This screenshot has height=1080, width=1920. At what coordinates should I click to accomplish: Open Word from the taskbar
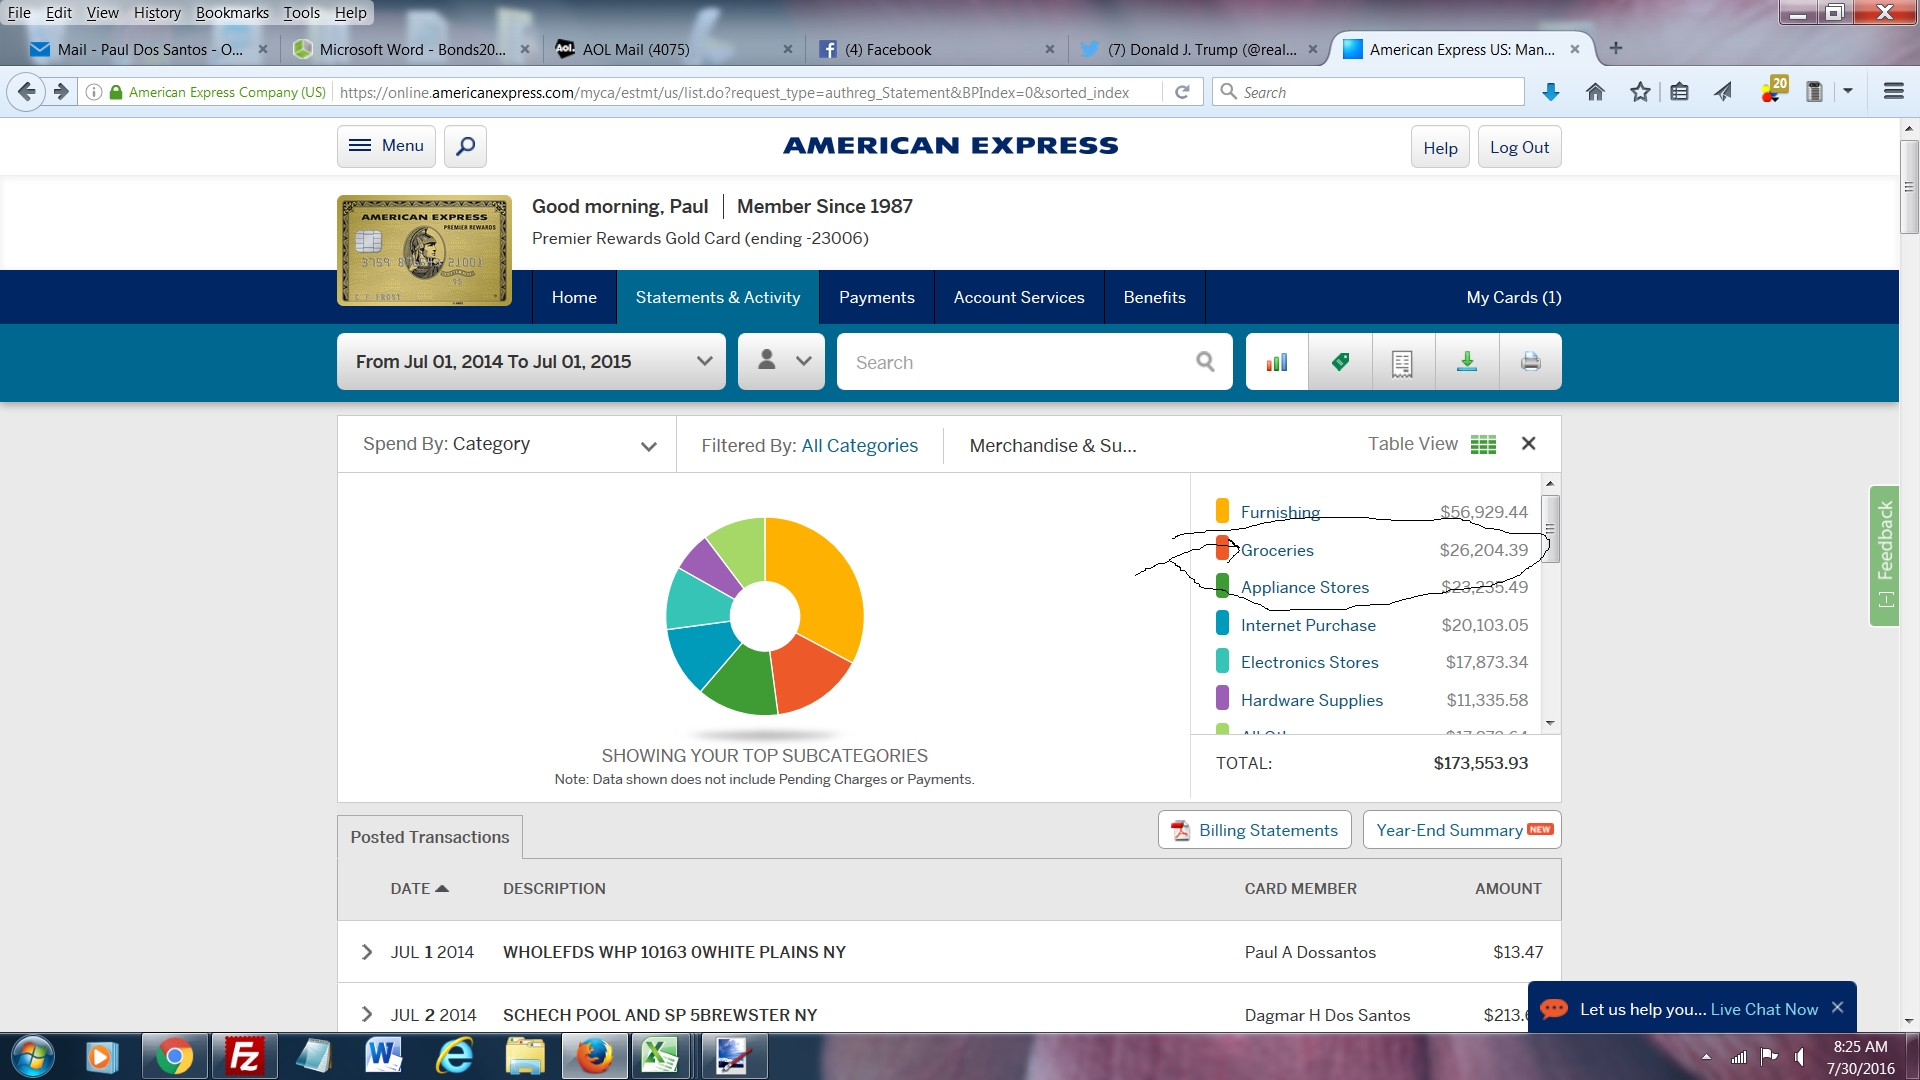coord(384,1056)
